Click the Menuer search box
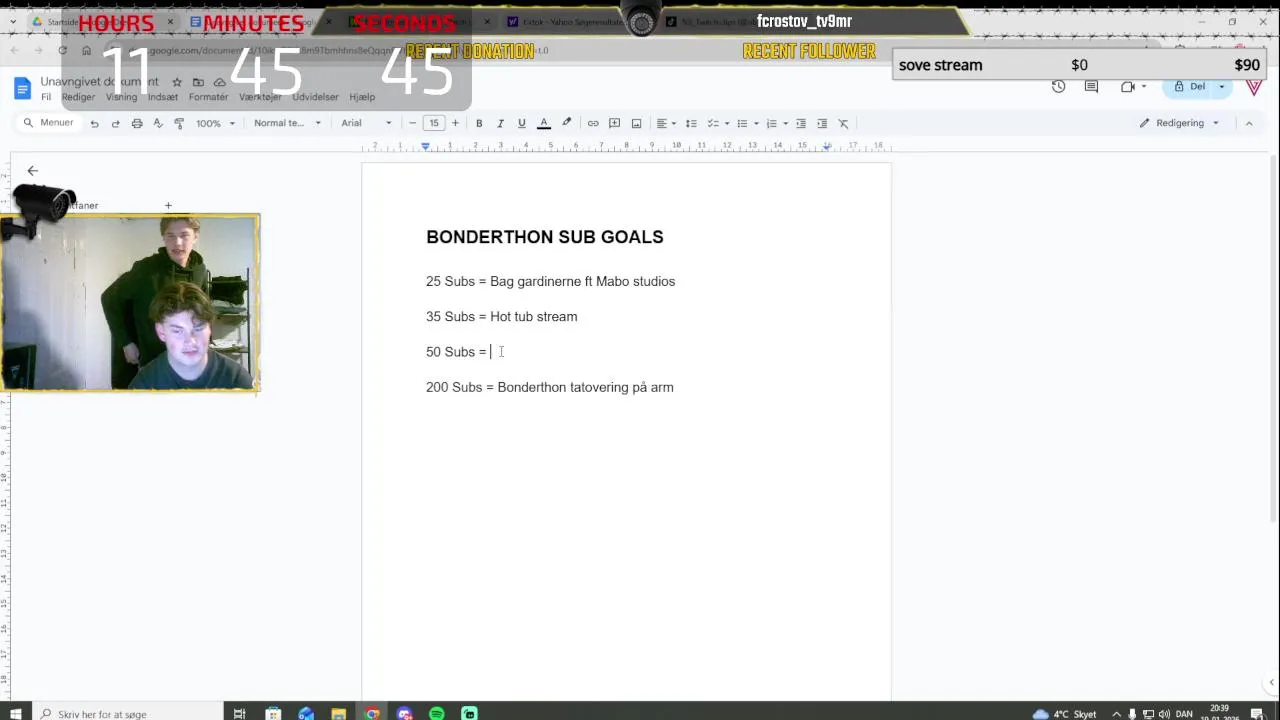The height and width of the screenshot is (720, 1280). (x=48, y=123)
